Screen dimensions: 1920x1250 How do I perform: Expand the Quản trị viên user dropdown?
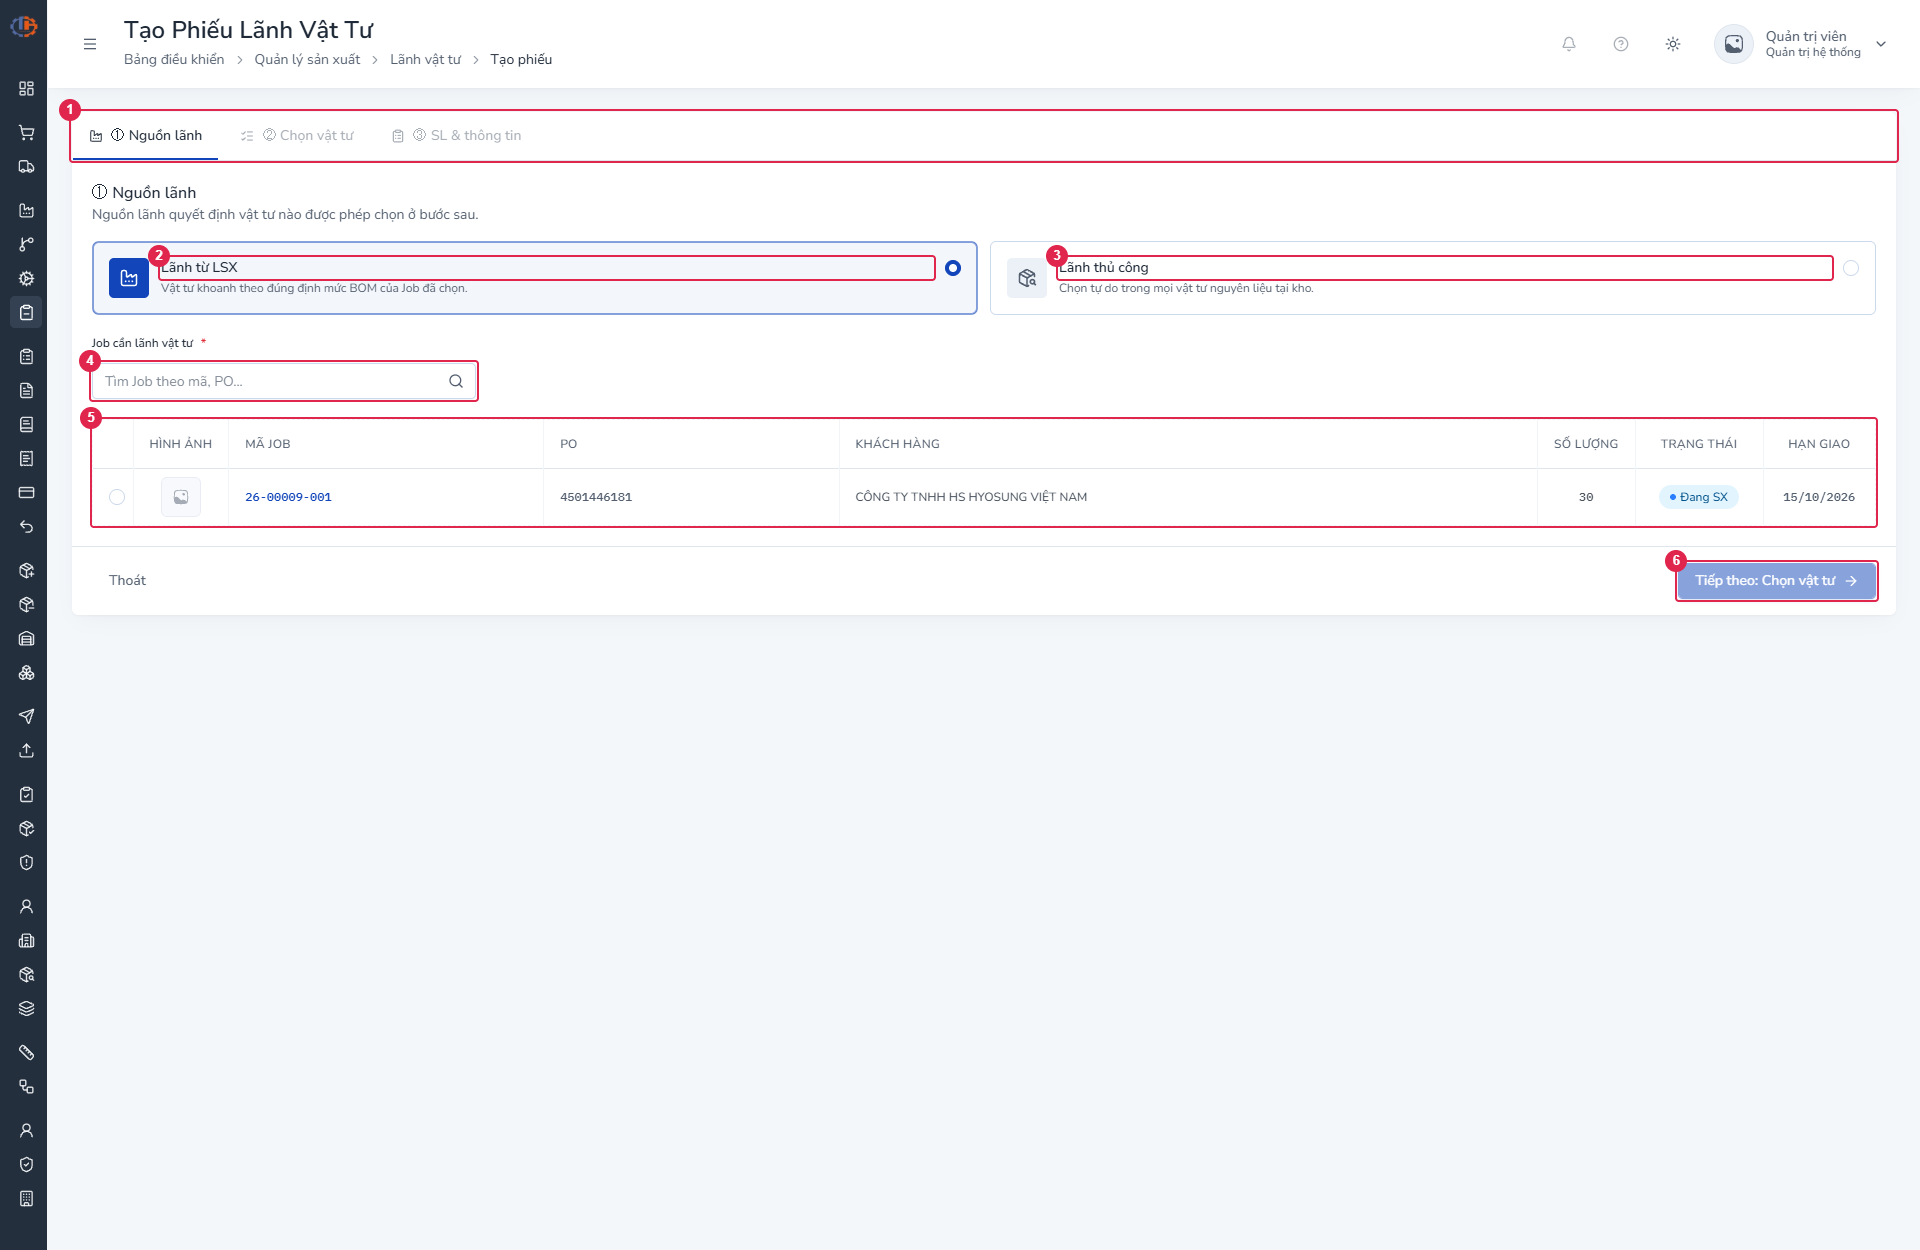1881,44
